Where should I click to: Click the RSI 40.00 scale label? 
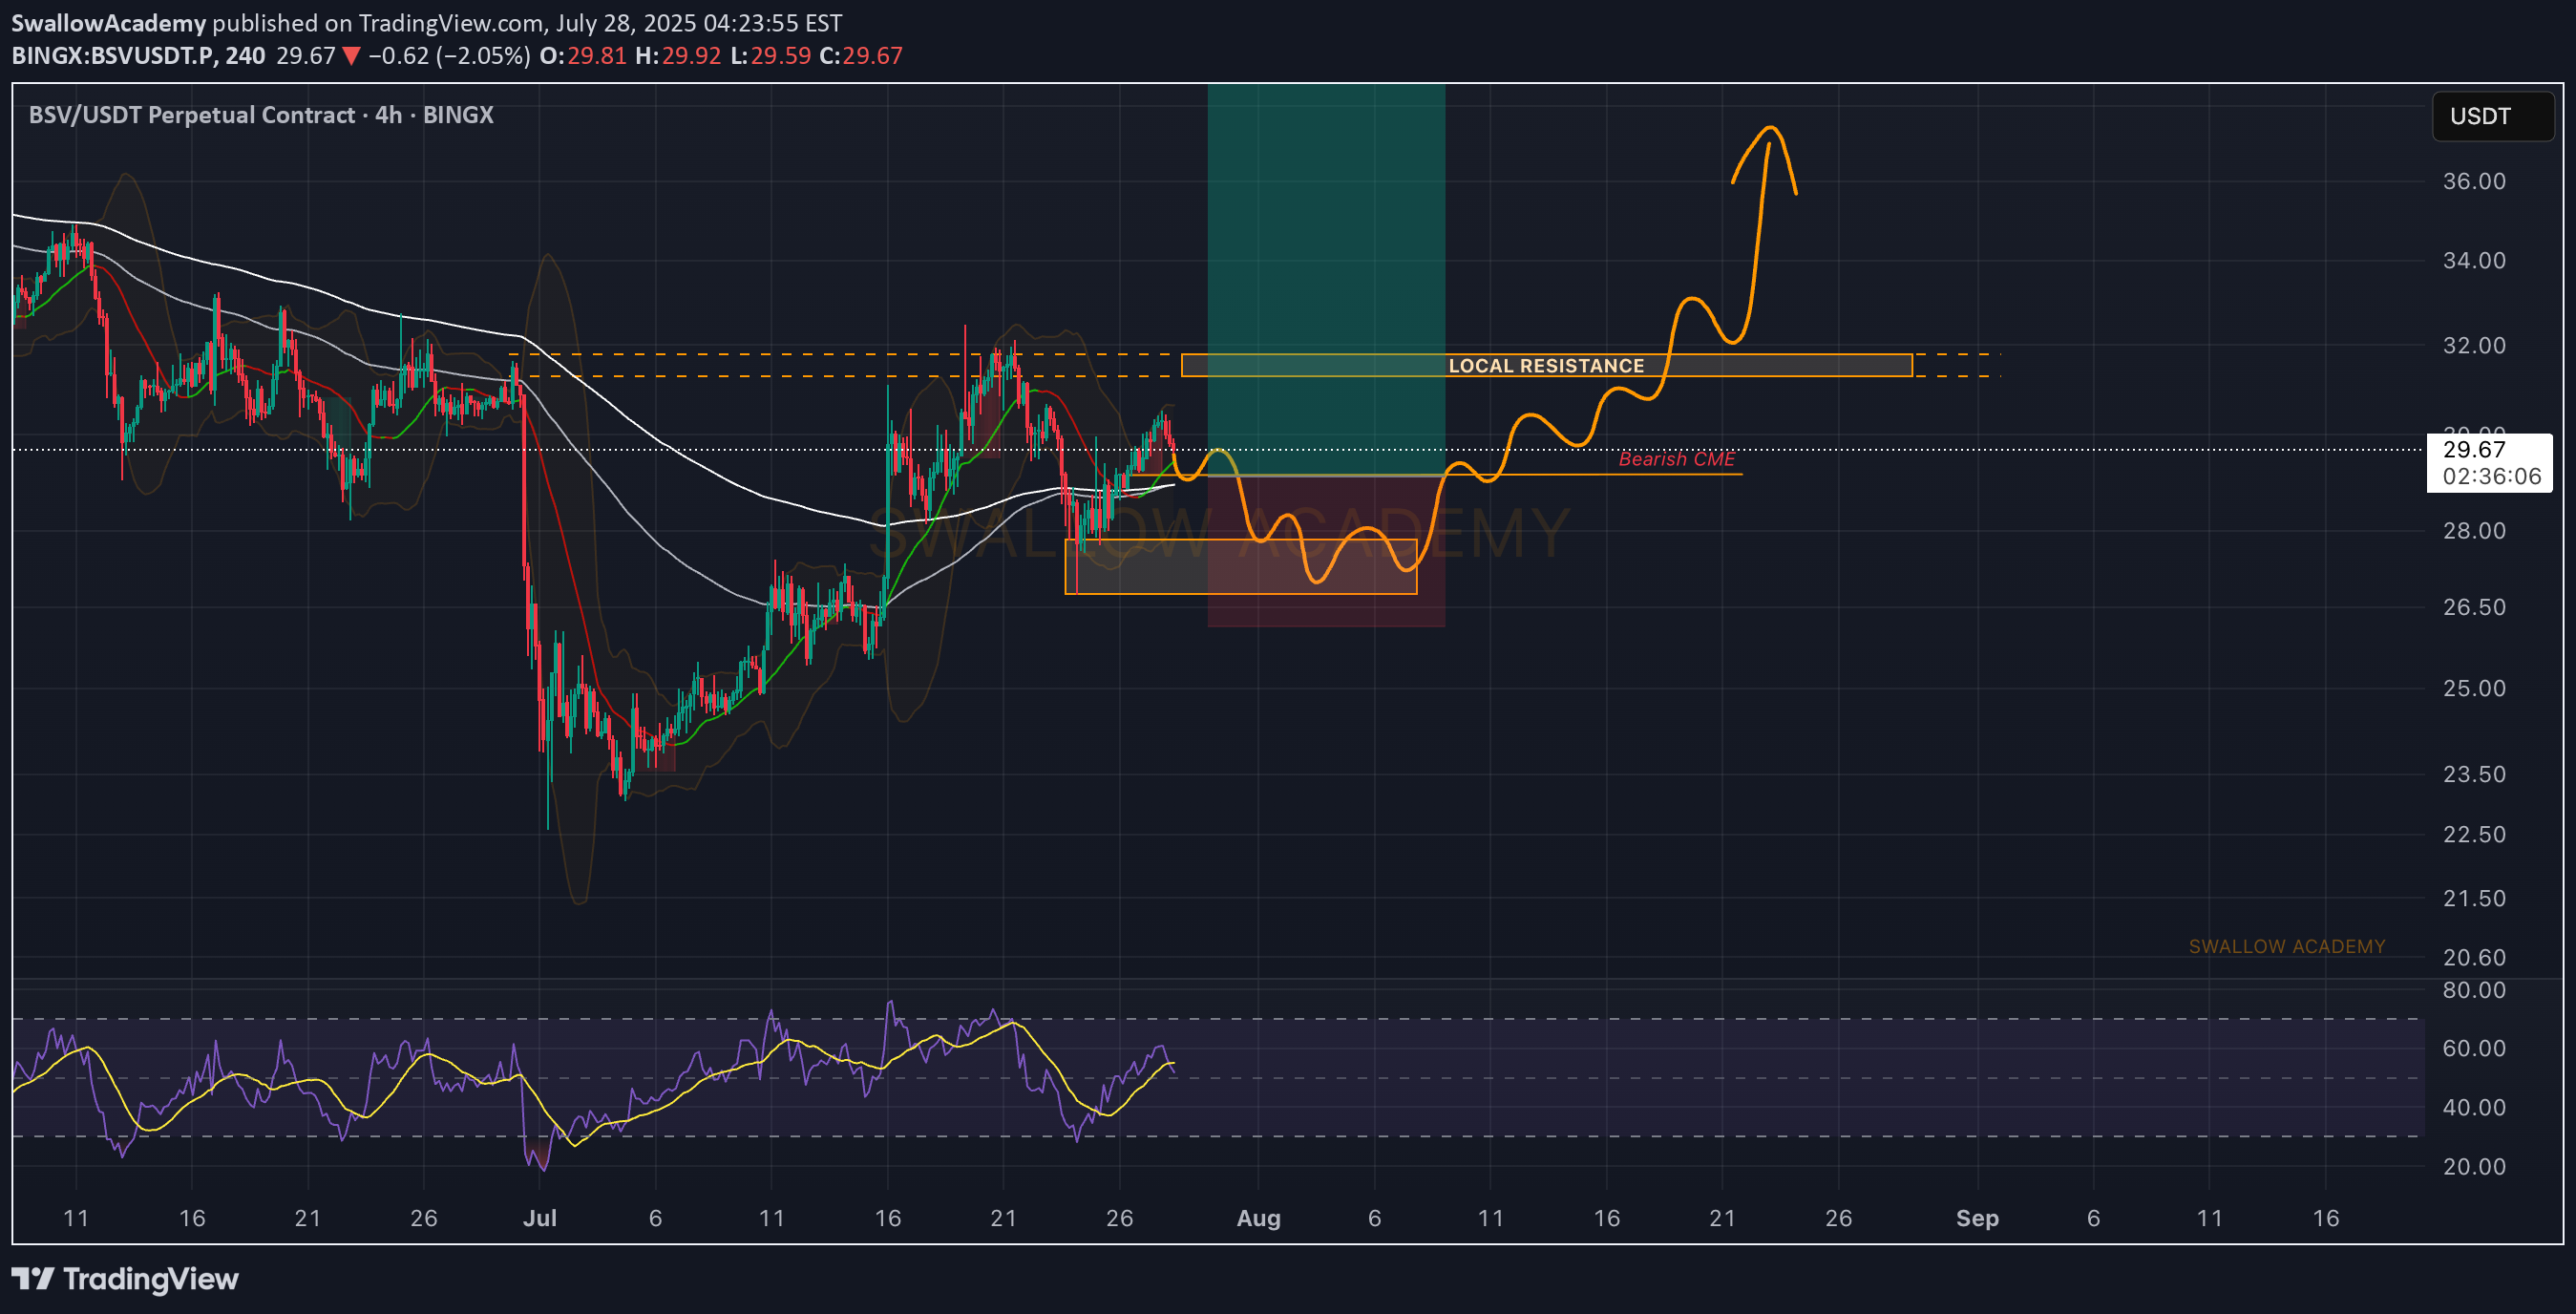point(2474,1107)
